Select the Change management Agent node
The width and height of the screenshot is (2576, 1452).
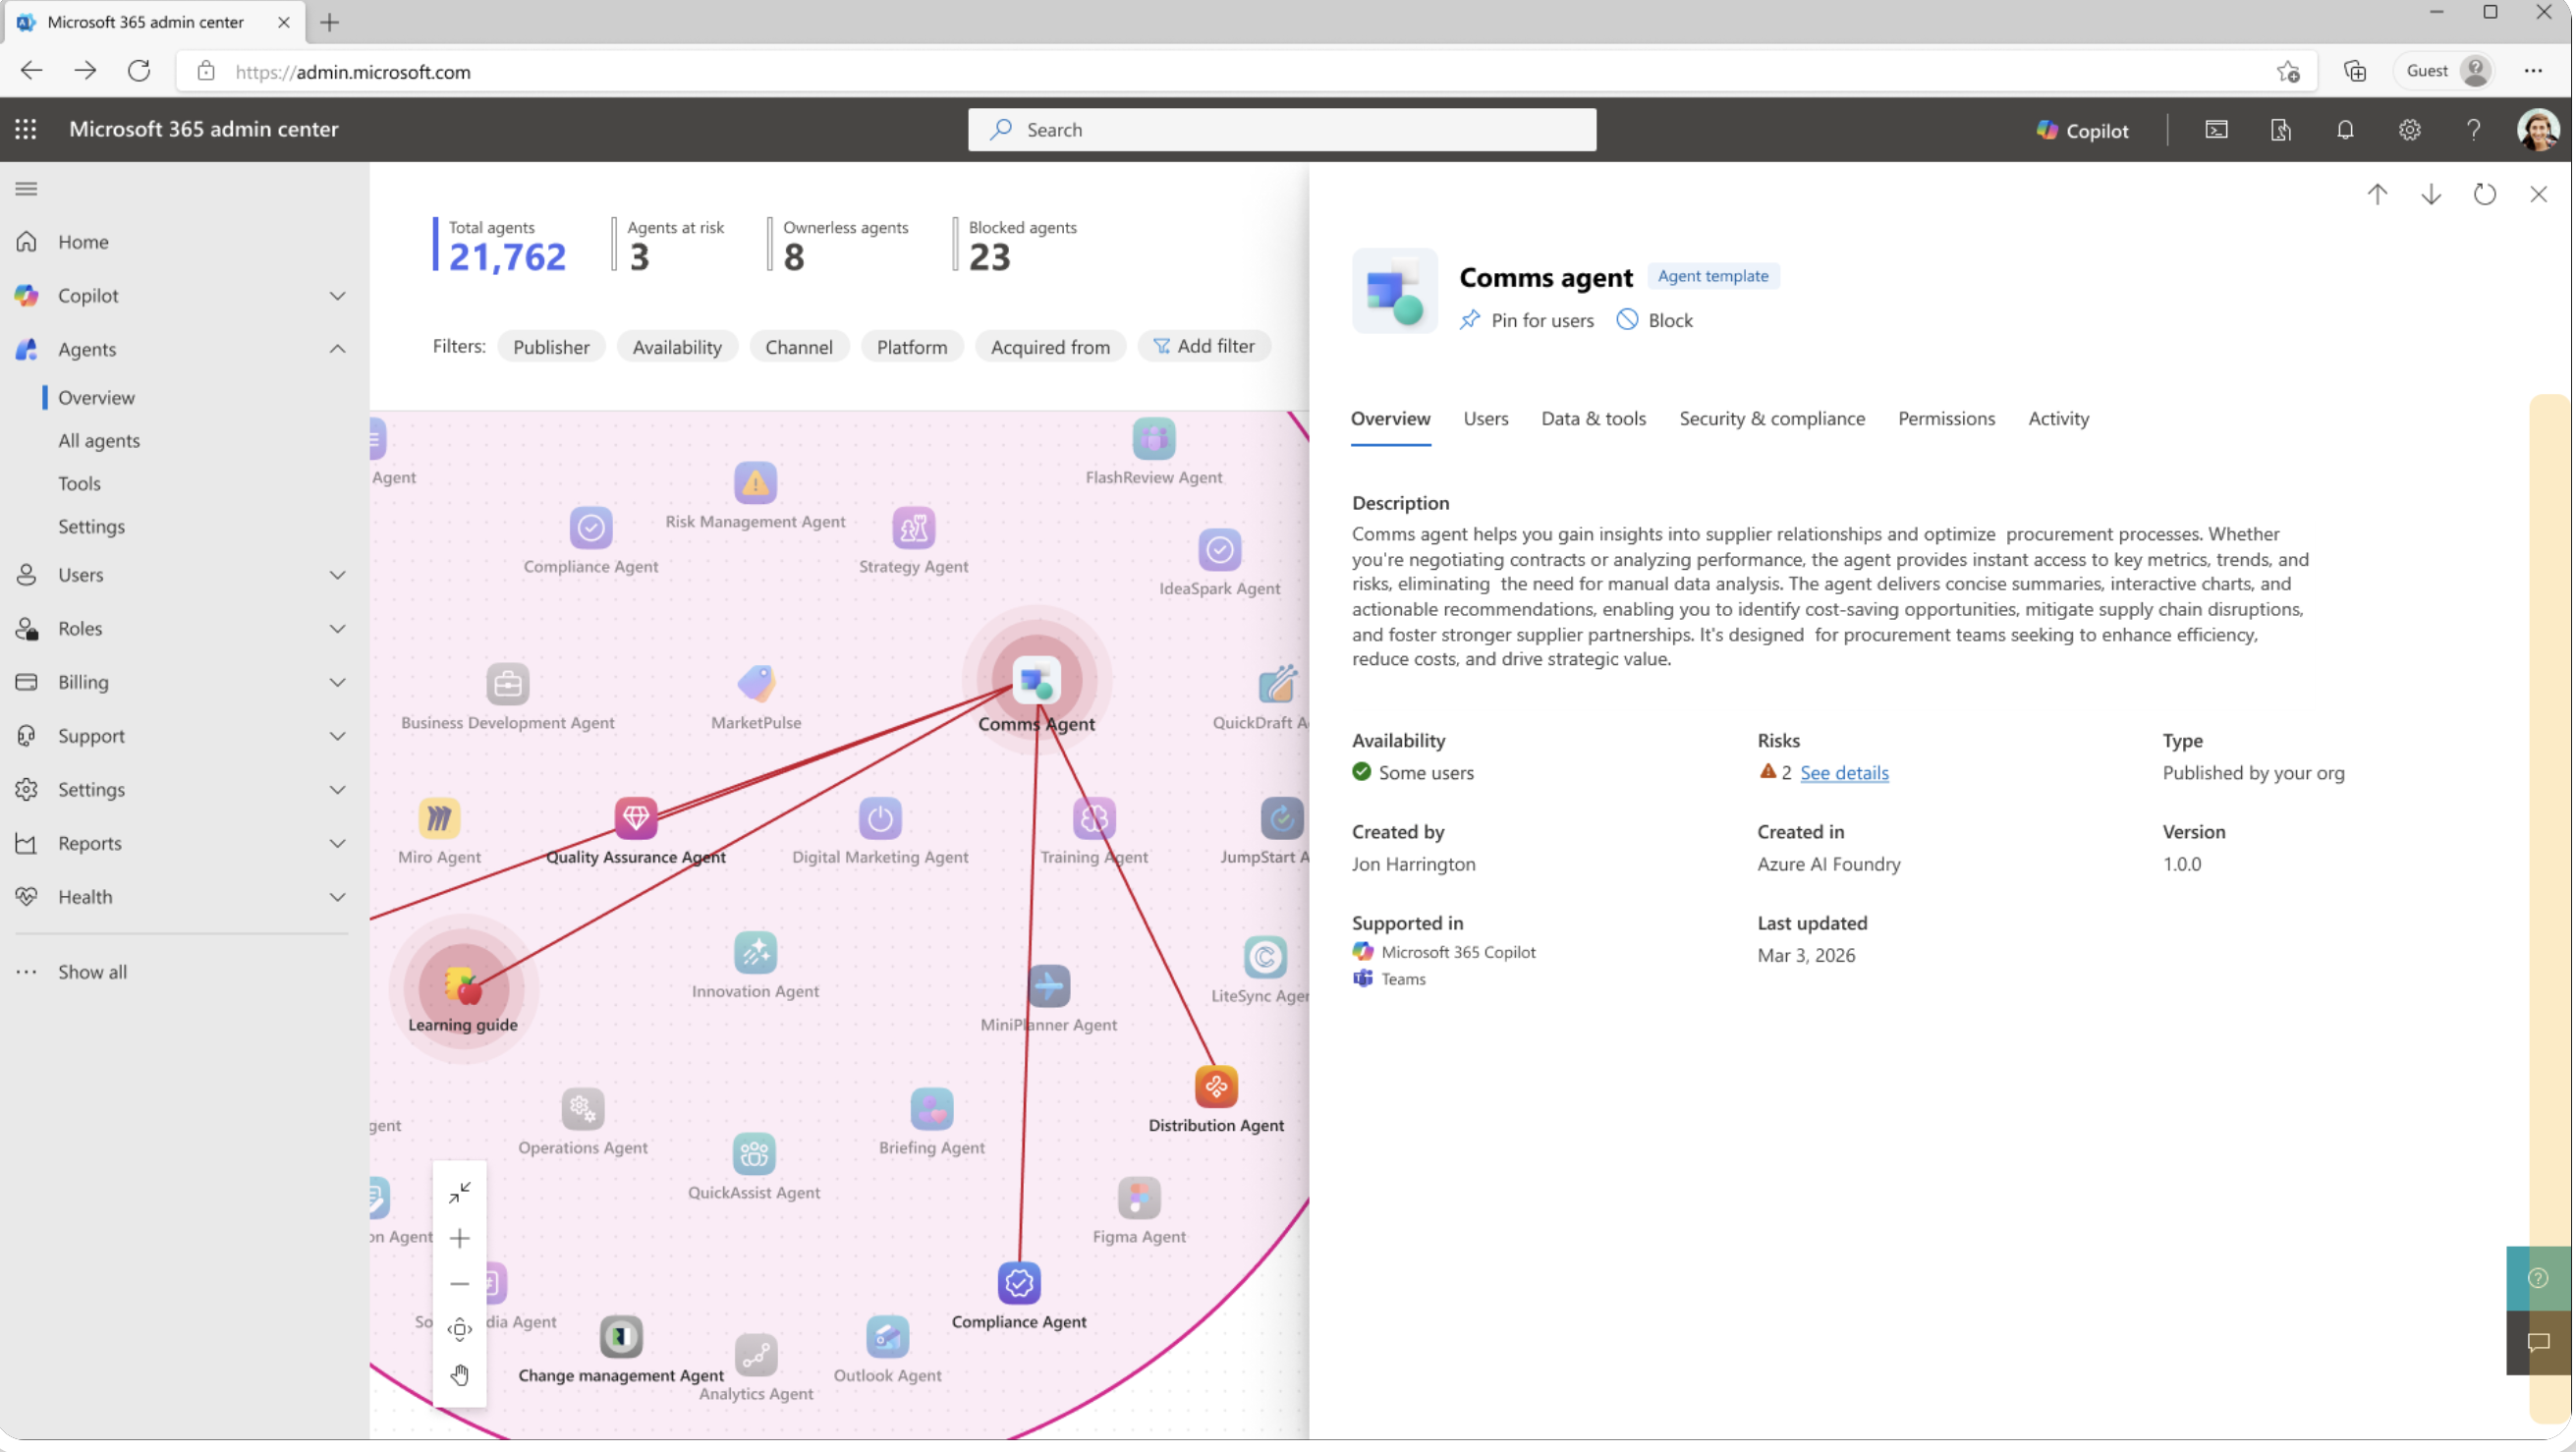pyautogui.click(x=621, y=1337)
